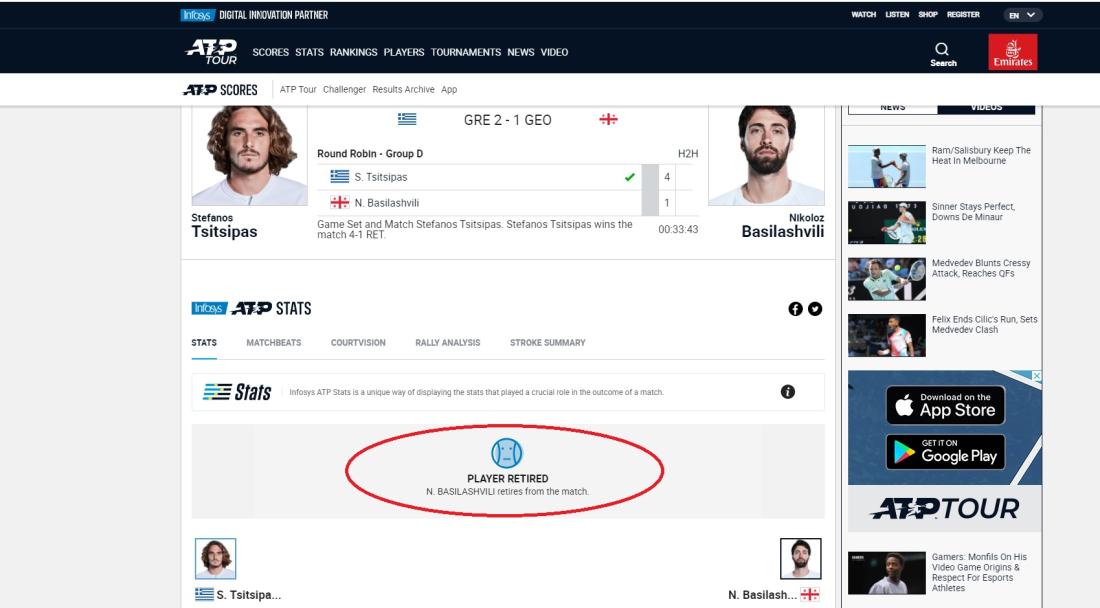1100x608 pixels.
Task: Open Download on the App Store badge
Action: coord(945,405)
